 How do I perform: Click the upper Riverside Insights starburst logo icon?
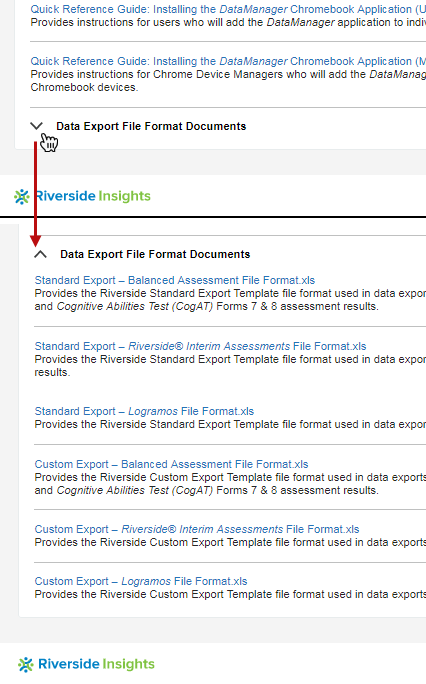tap(21, 197)
